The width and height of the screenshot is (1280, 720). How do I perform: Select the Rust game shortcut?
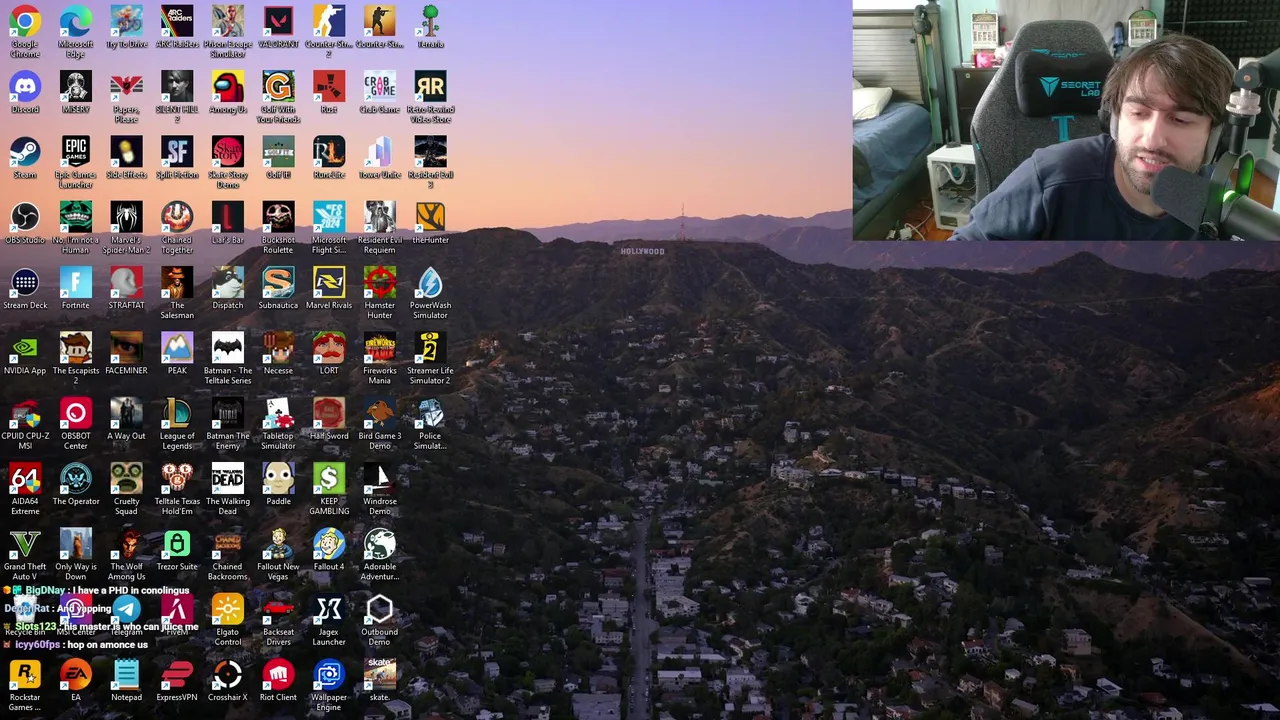tap(329, 86)
